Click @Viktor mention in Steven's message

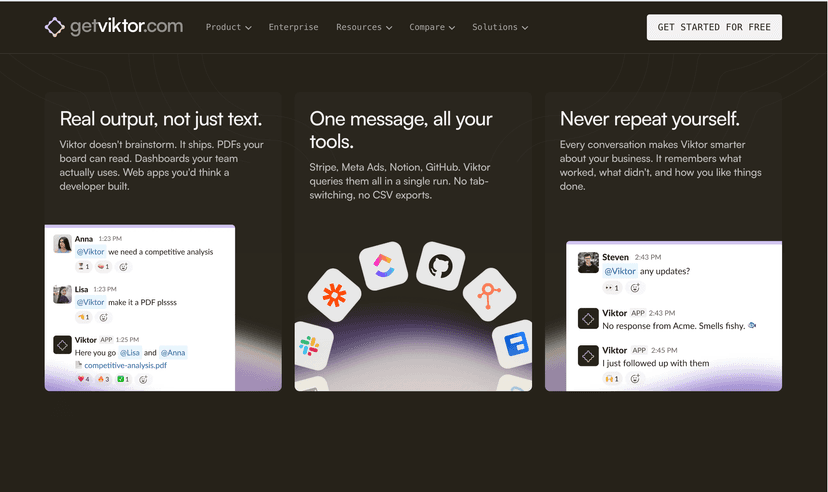[620, 271]
